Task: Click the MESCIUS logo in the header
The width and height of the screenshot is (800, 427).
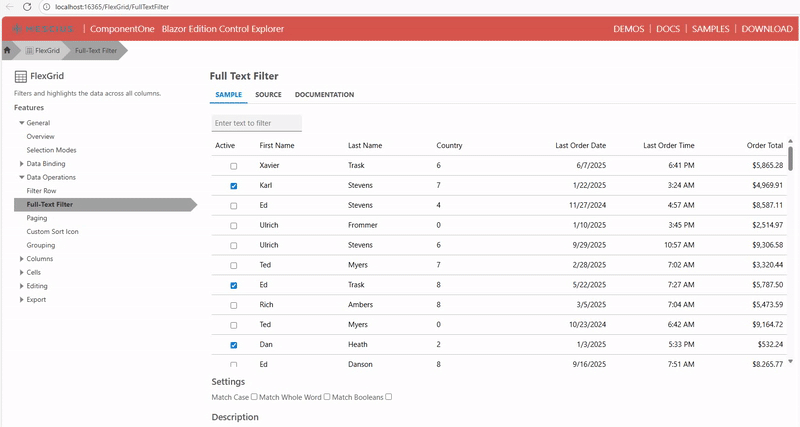Action: [44, 29]
